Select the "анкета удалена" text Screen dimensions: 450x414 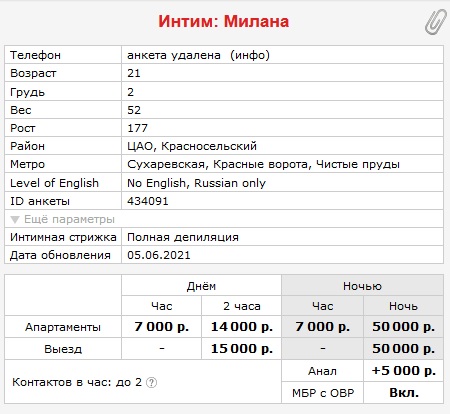[x=174, y=55]
